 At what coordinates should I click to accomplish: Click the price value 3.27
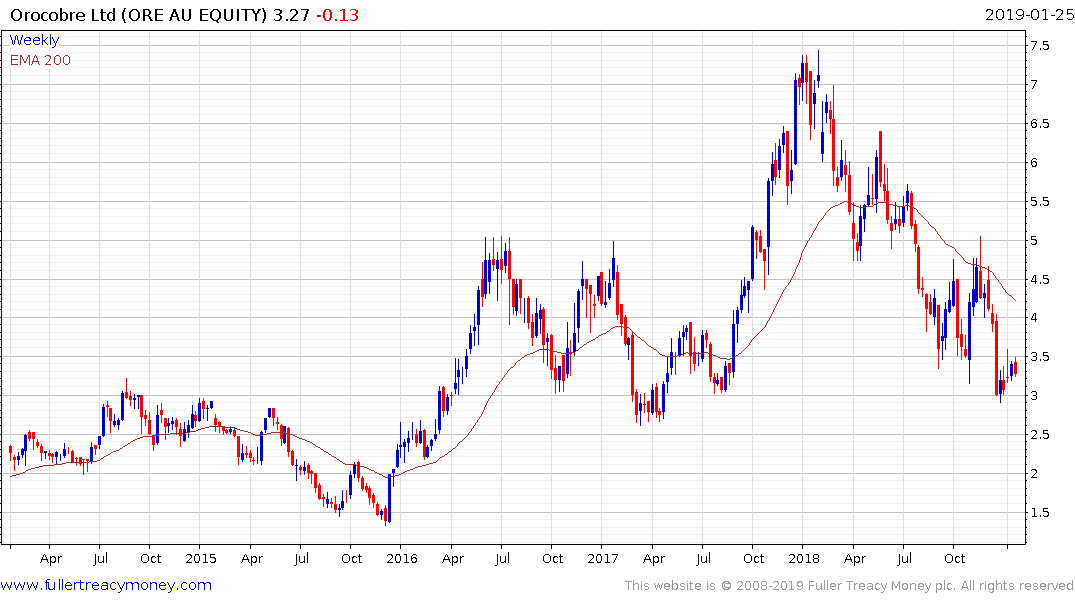pyautogui.click(x=291, y=14)
